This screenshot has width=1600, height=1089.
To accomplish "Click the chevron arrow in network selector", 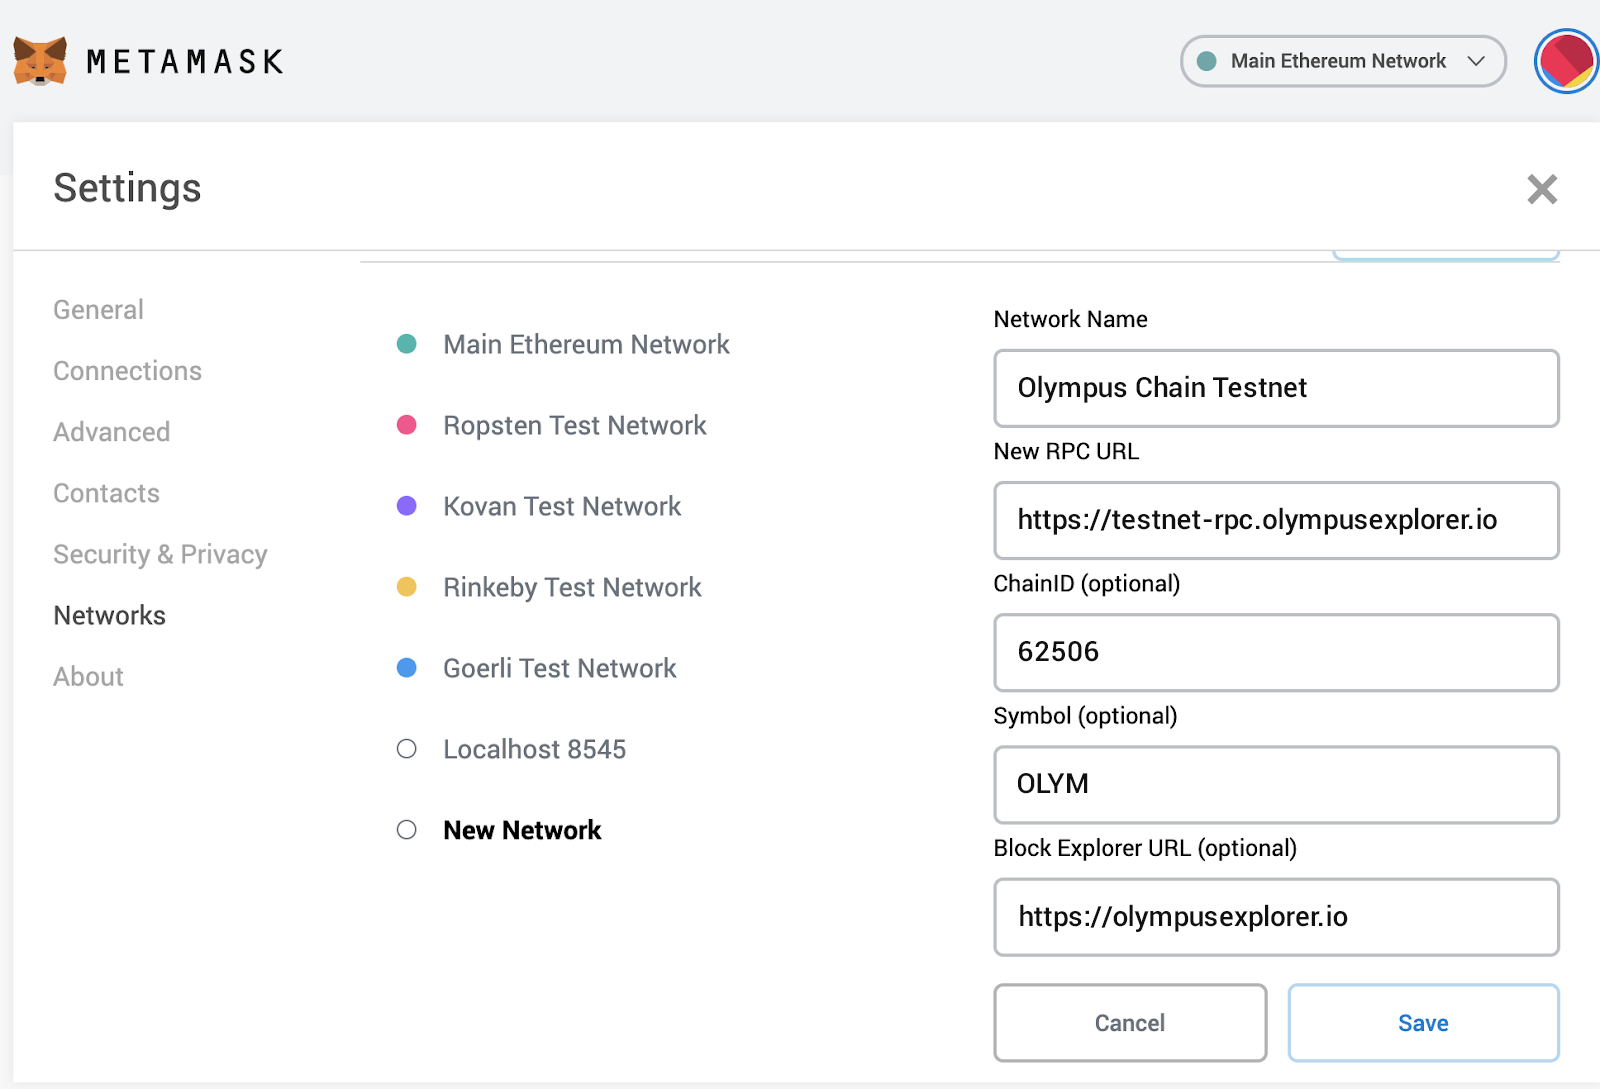I will tap(1476, 61).
